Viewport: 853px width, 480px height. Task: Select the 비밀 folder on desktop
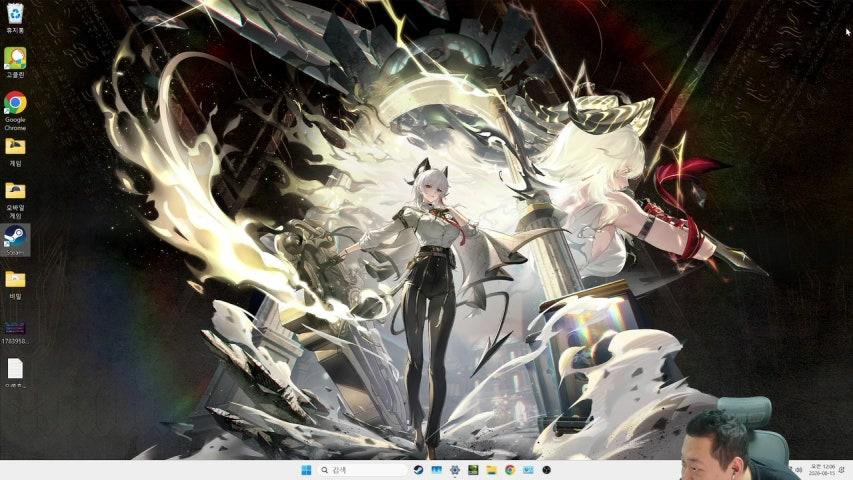pos(15,285)
